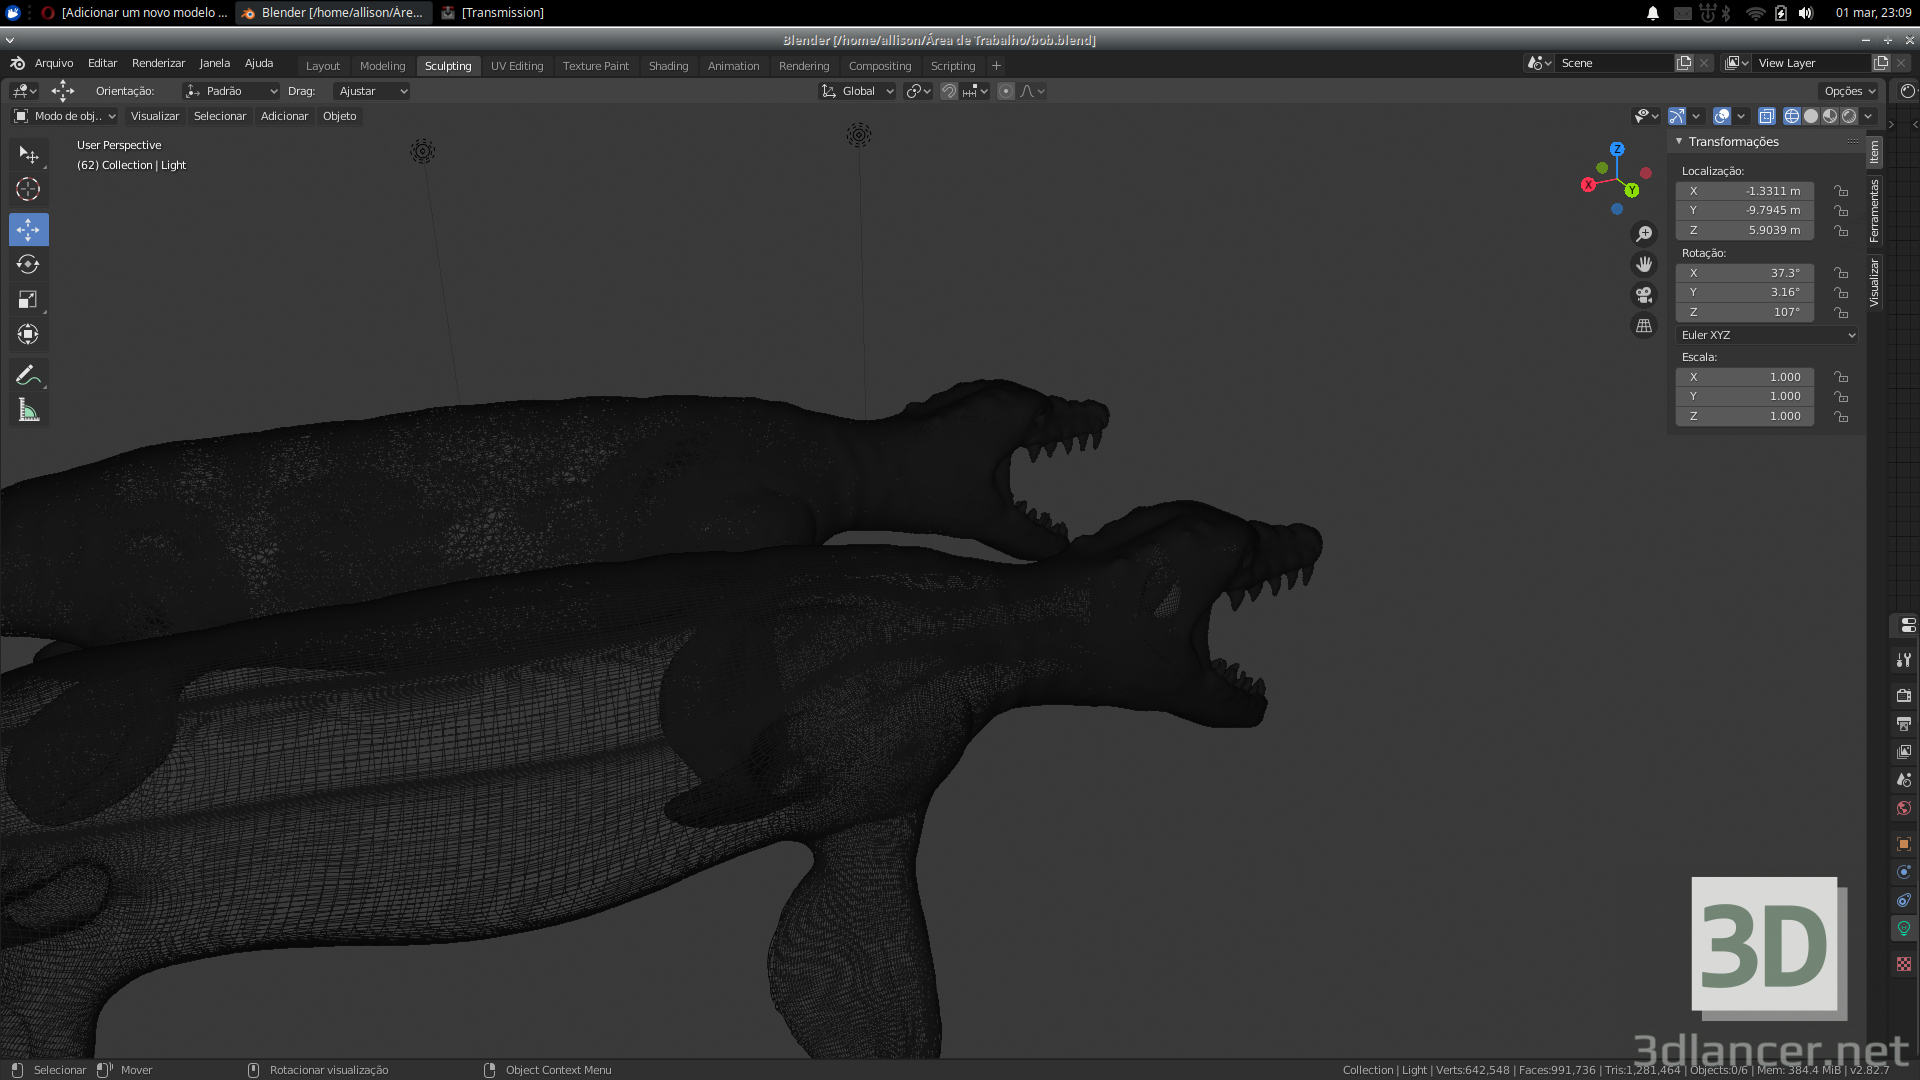Viewport: 1920px width, 1080px height.
Task: Open the Janela menu item
Action: click(214, 62)
